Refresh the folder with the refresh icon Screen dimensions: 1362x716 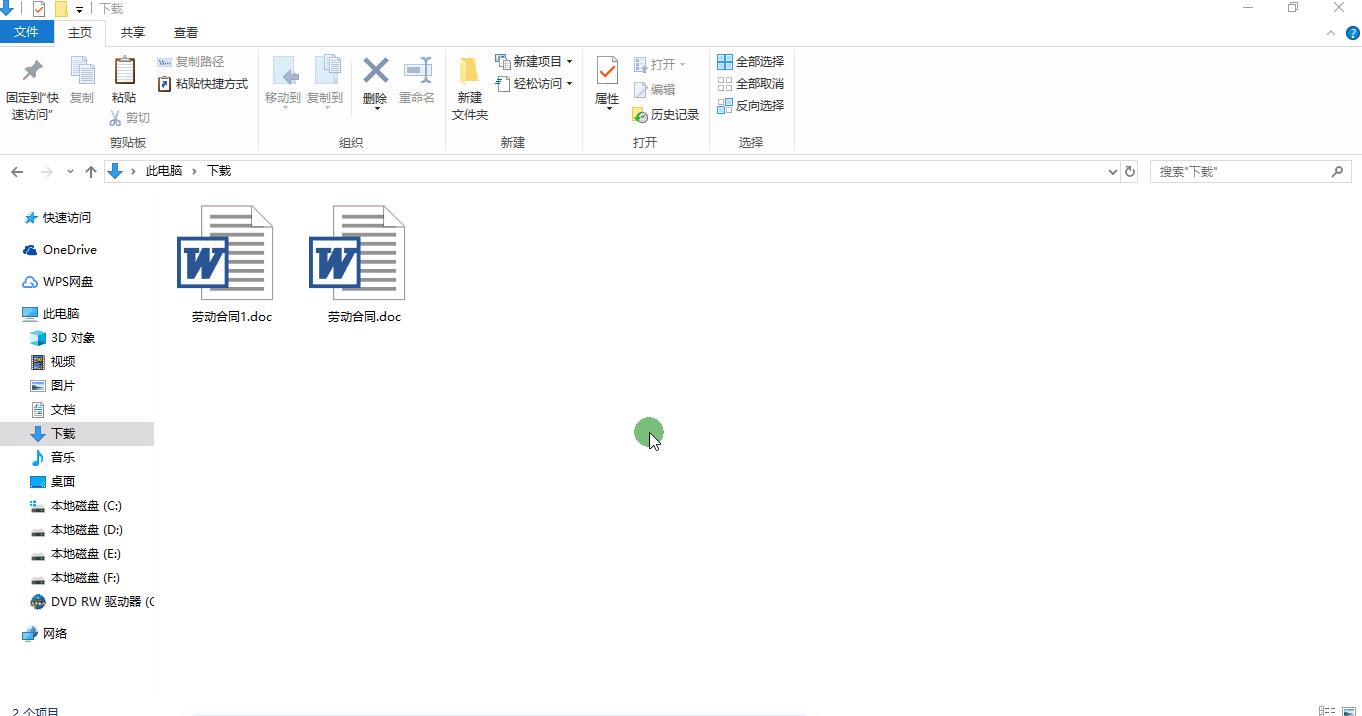coord(1129,171)
